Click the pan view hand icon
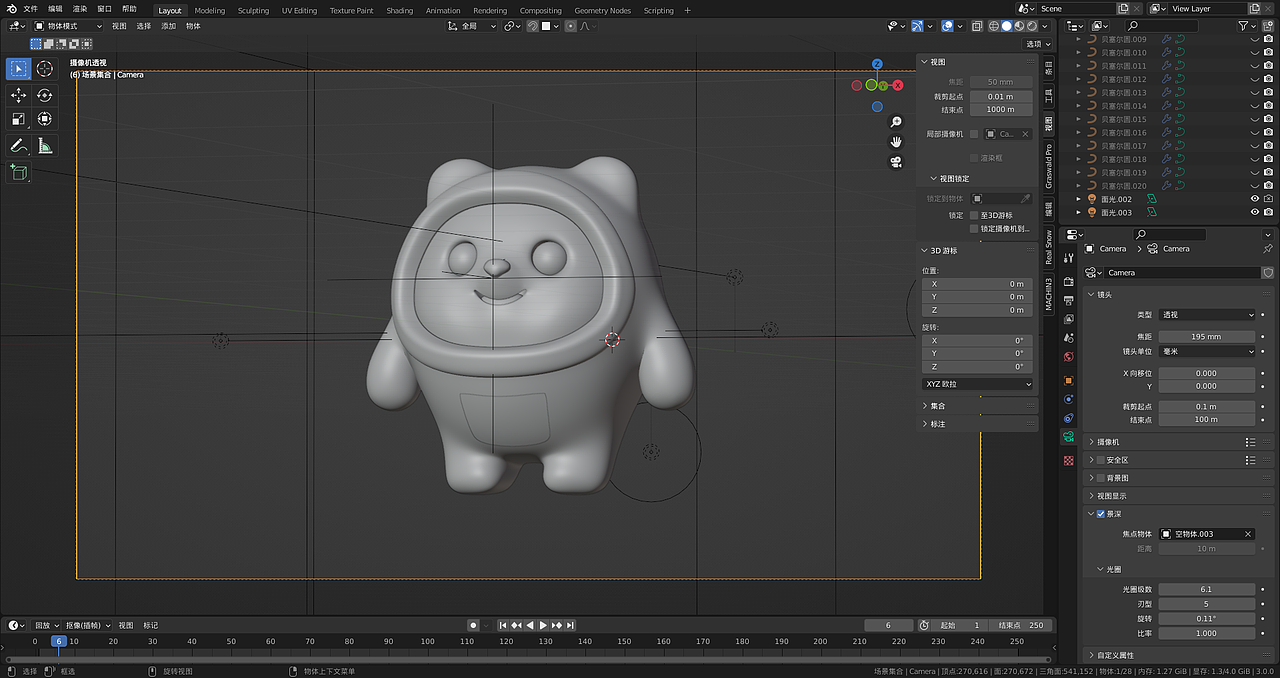Screen dimensions: 1280x678 896,142
